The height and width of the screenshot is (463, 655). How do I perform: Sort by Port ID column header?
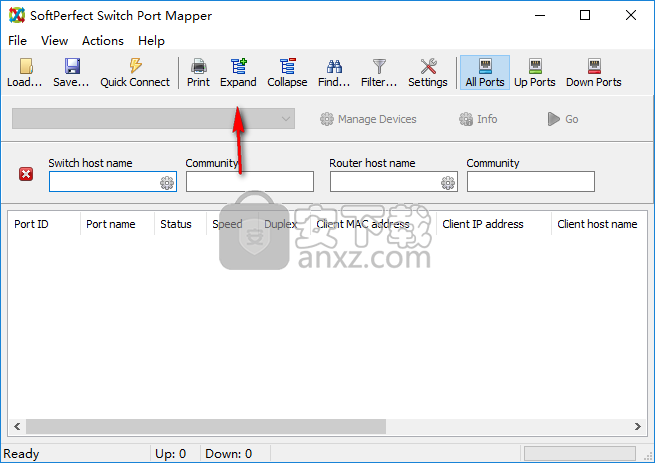44,224
